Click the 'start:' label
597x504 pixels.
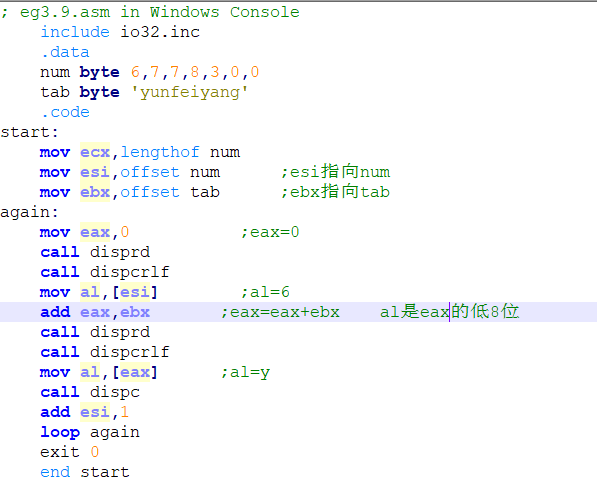29,132
